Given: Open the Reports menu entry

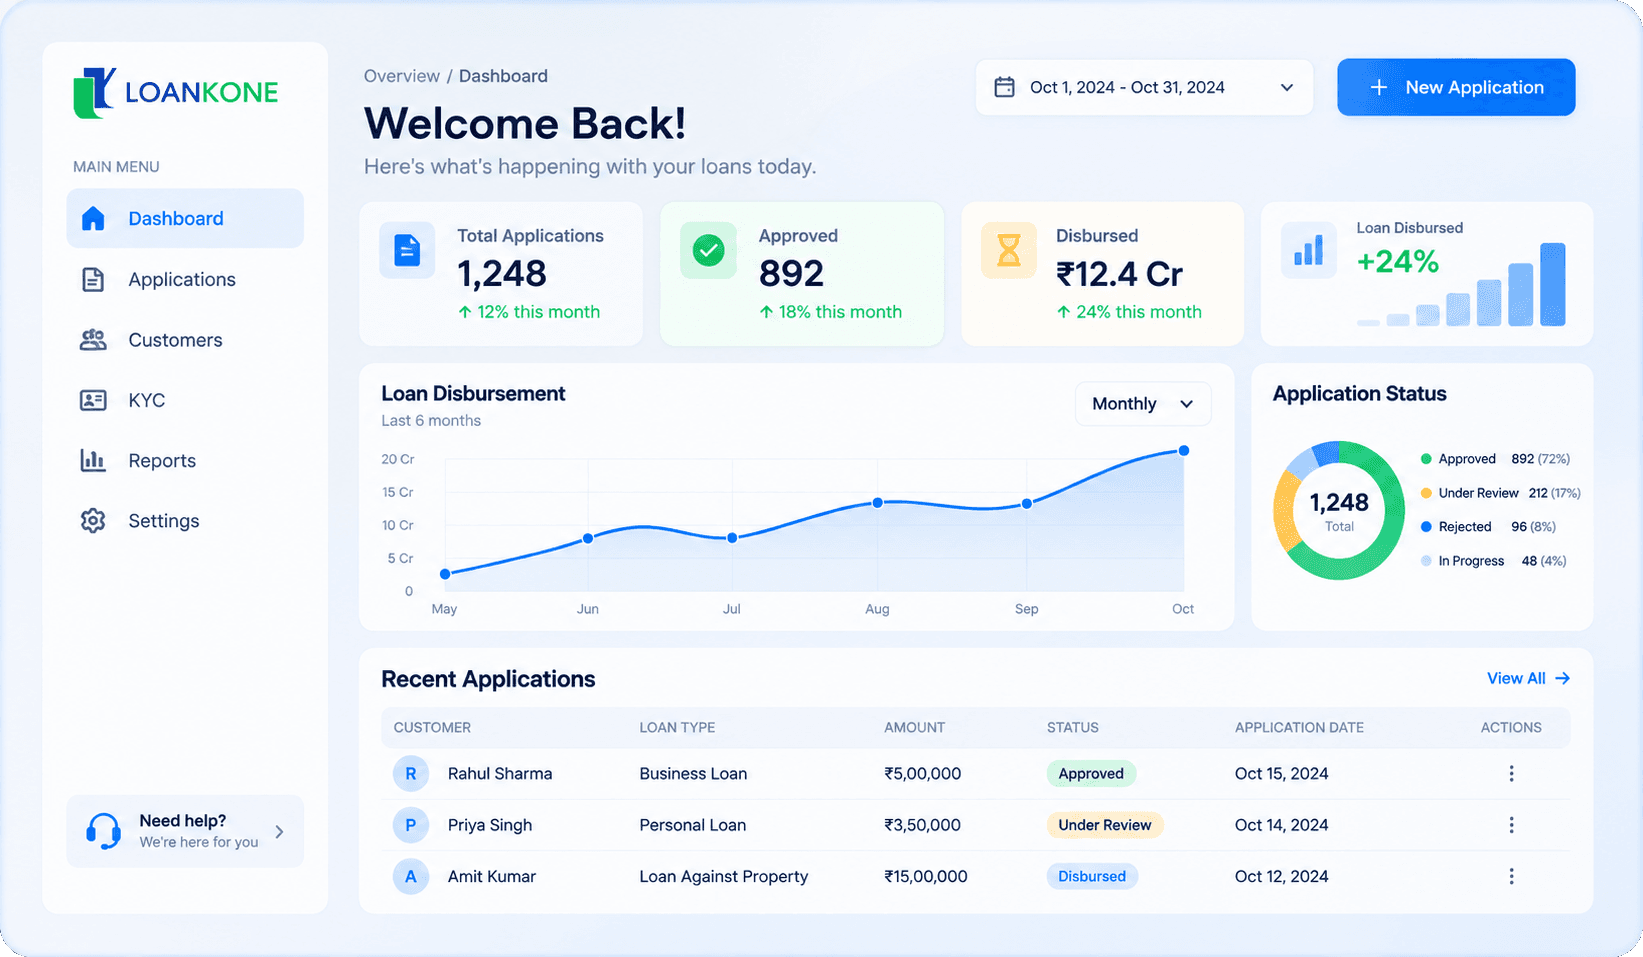Looking at the screenshot, I should [x=185, y=460].
